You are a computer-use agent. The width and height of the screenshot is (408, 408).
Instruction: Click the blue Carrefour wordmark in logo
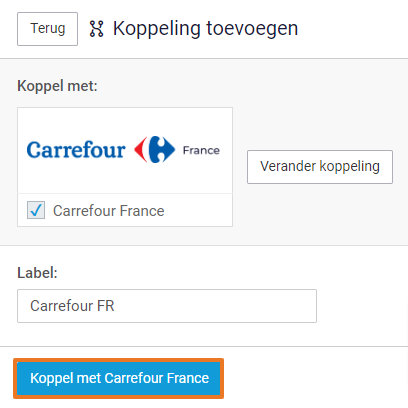pos(76,150)
